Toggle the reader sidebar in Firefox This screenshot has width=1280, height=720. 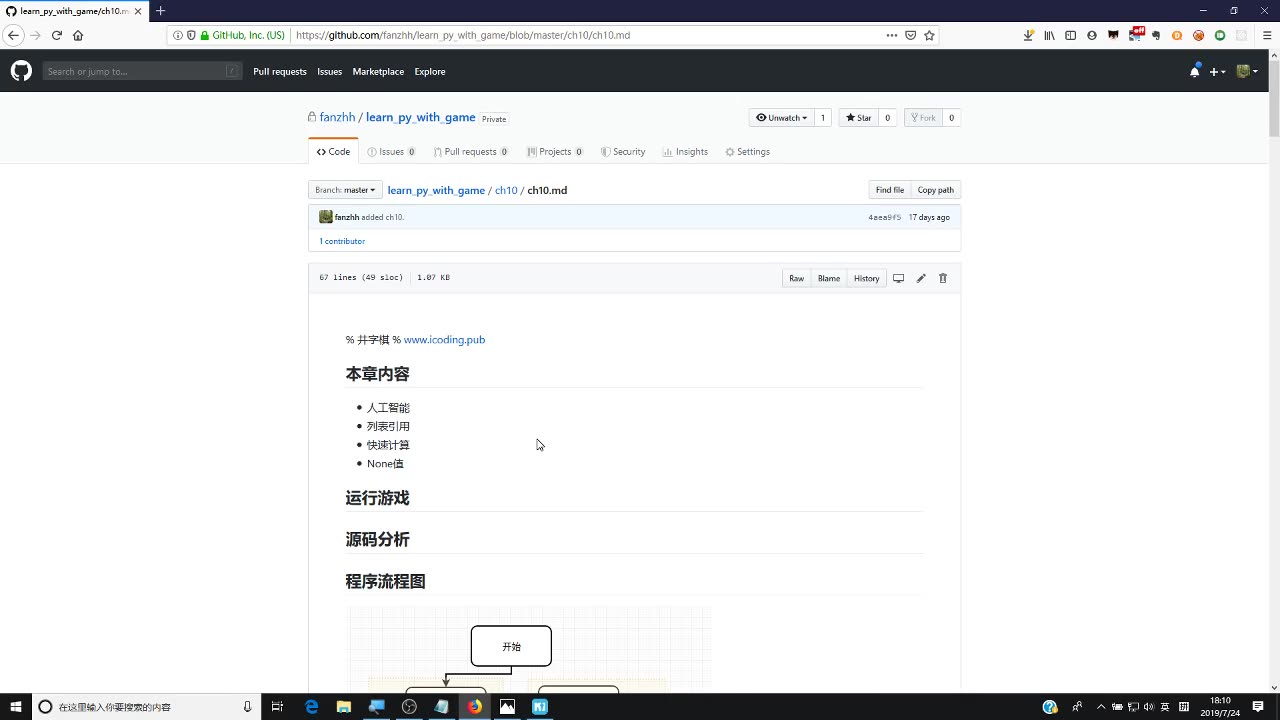[1070, 34]
